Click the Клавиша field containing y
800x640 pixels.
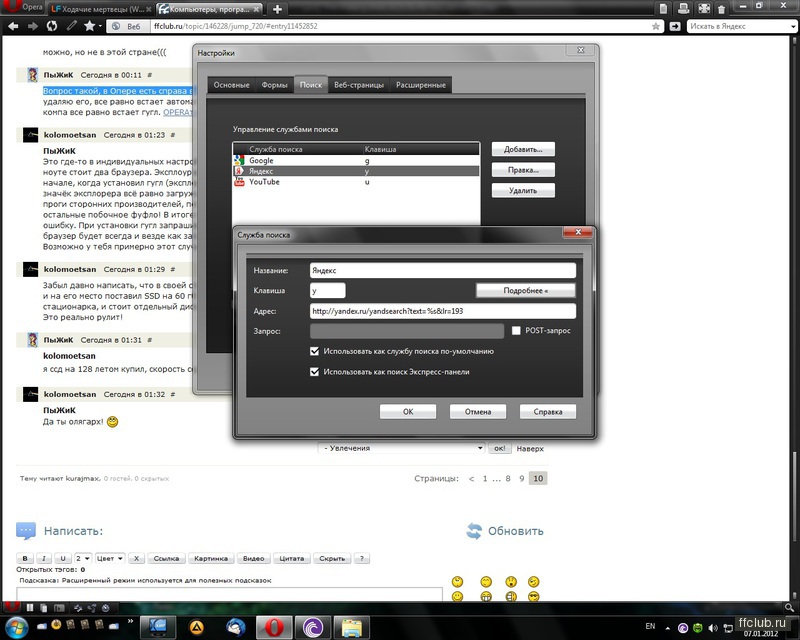[328, 290]
